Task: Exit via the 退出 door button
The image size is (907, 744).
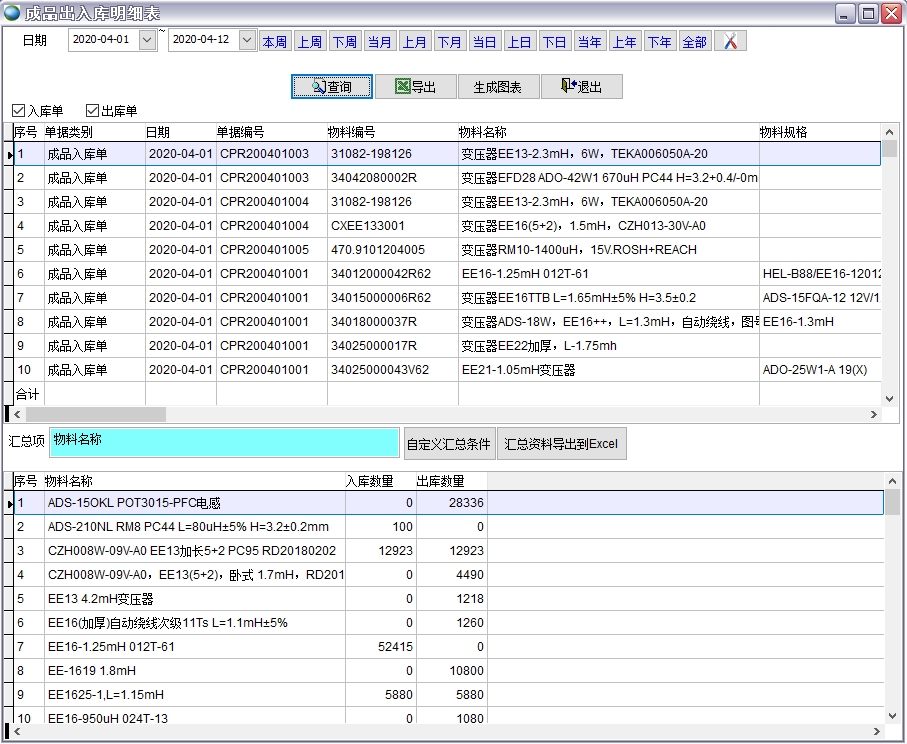Action: [581, 87]
